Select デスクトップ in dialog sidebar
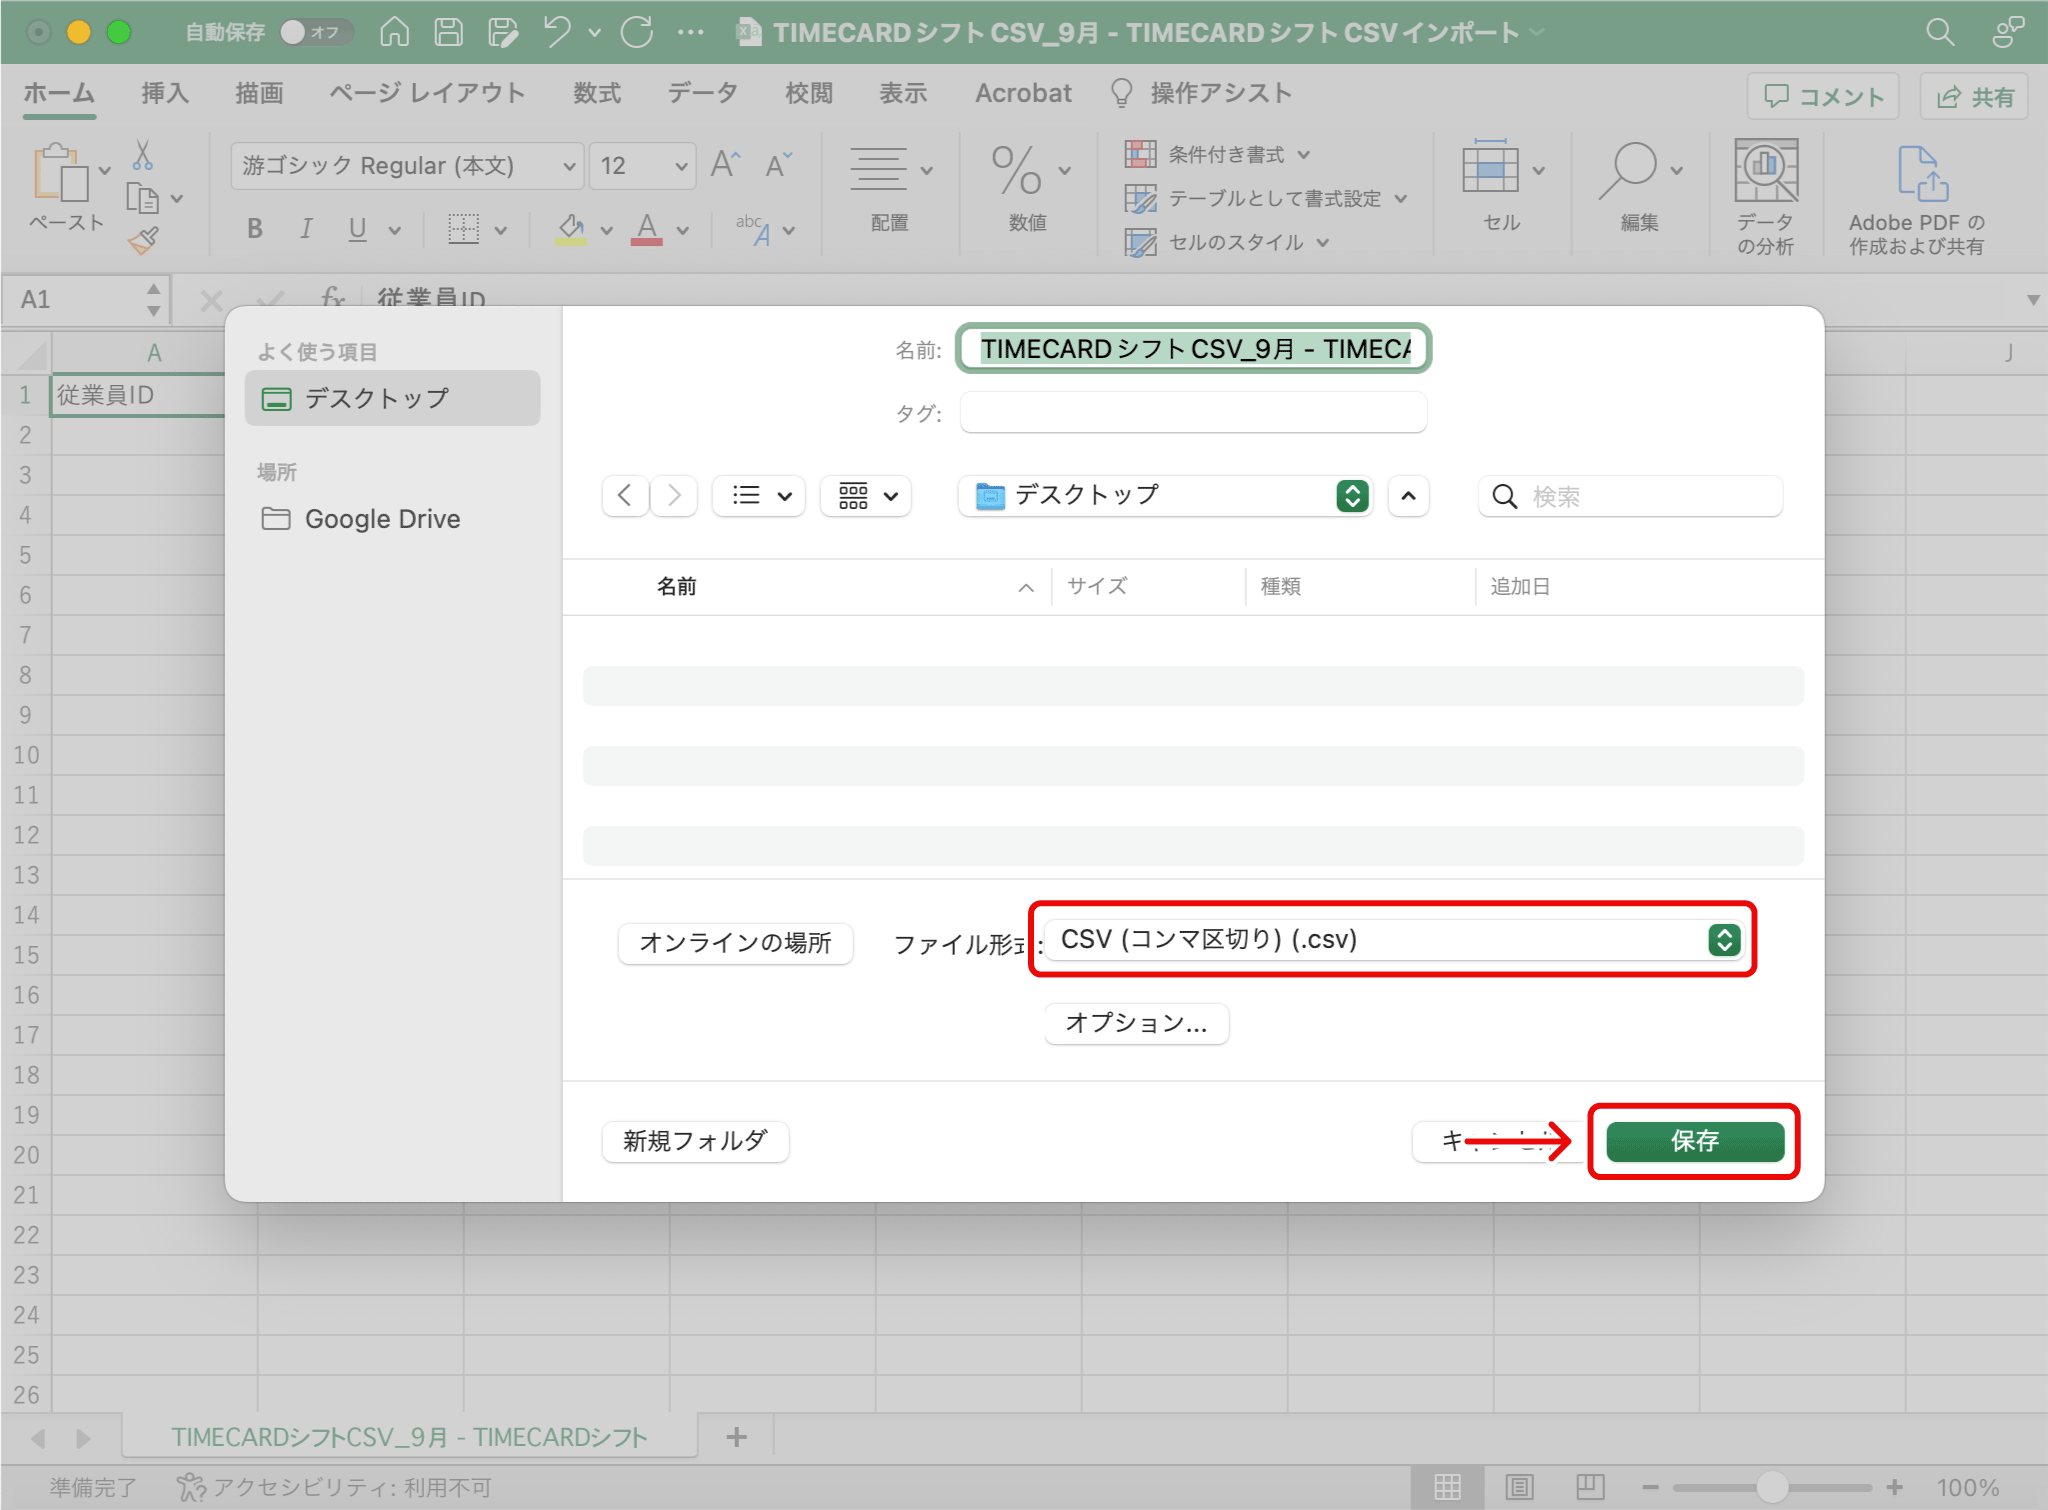 (x=392, y=398)
